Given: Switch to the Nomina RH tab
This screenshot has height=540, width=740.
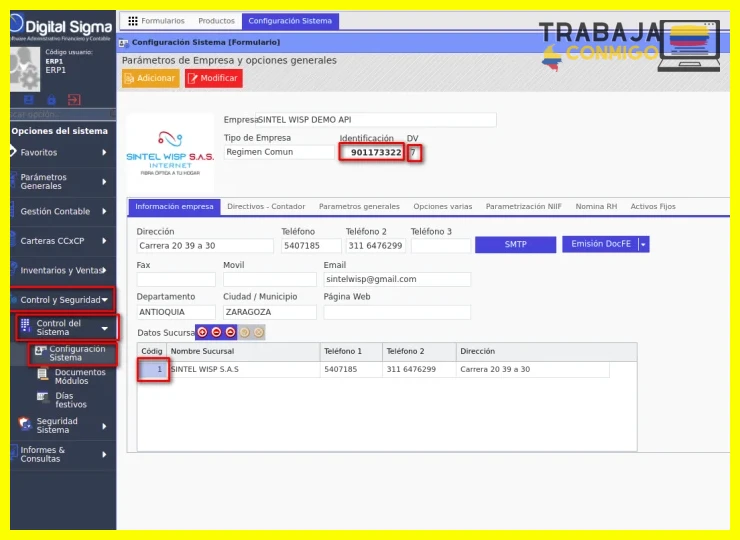Looking at the screenshot, I should click(596, 207).
